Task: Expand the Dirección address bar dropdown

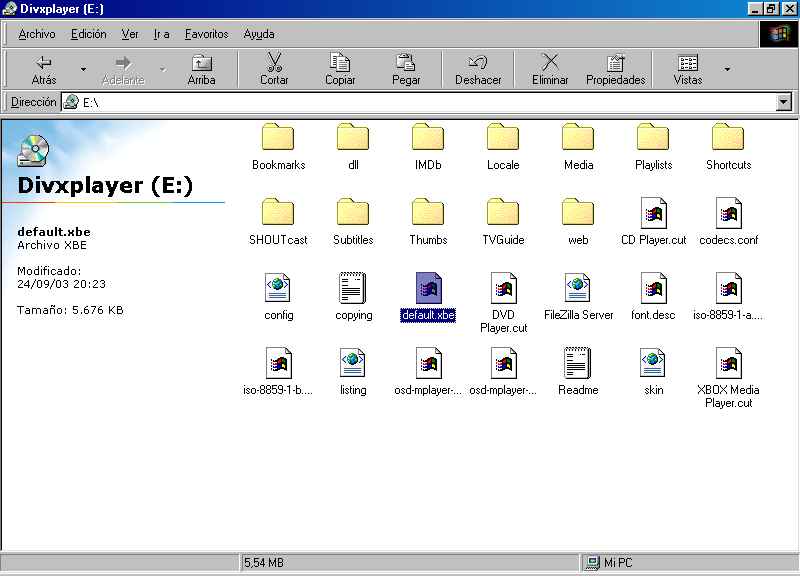Action: [x=784, y=102]
